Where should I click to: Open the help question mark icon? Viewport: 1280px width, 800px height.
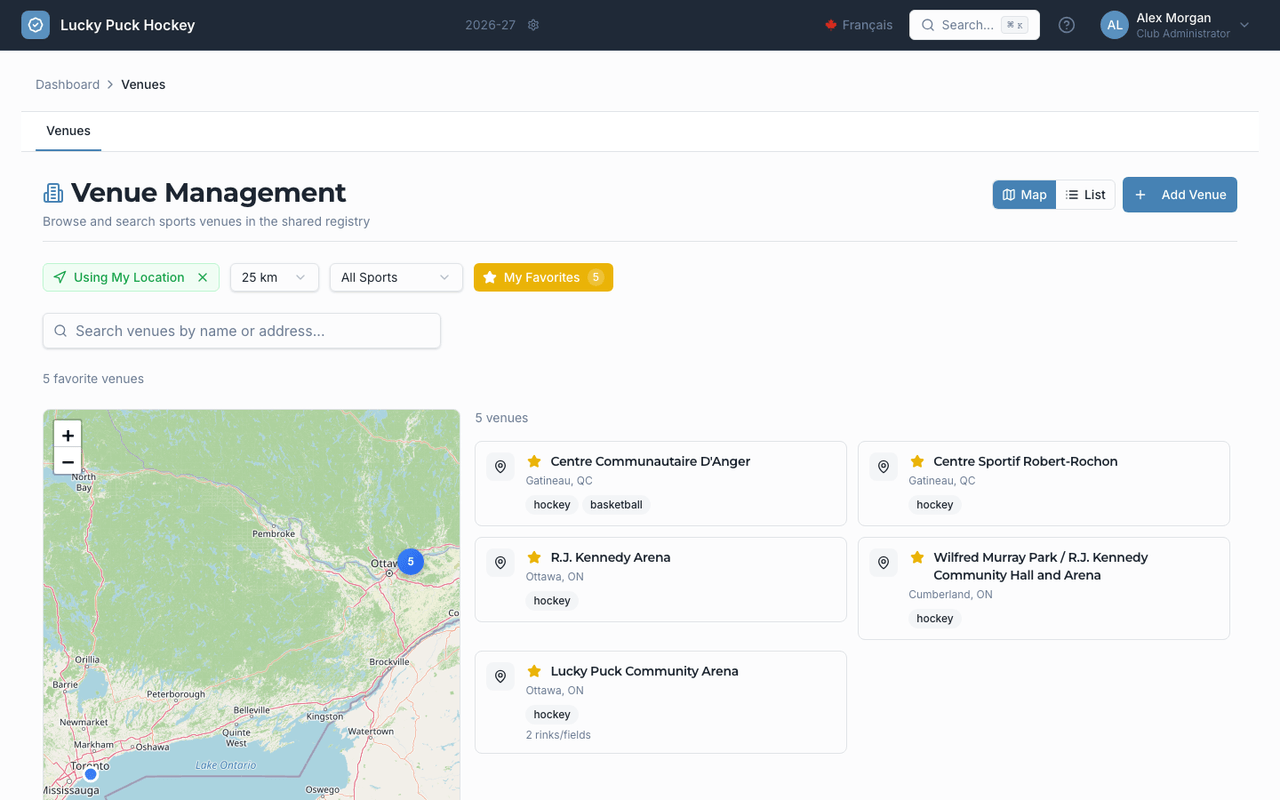tap(1067, 25)
